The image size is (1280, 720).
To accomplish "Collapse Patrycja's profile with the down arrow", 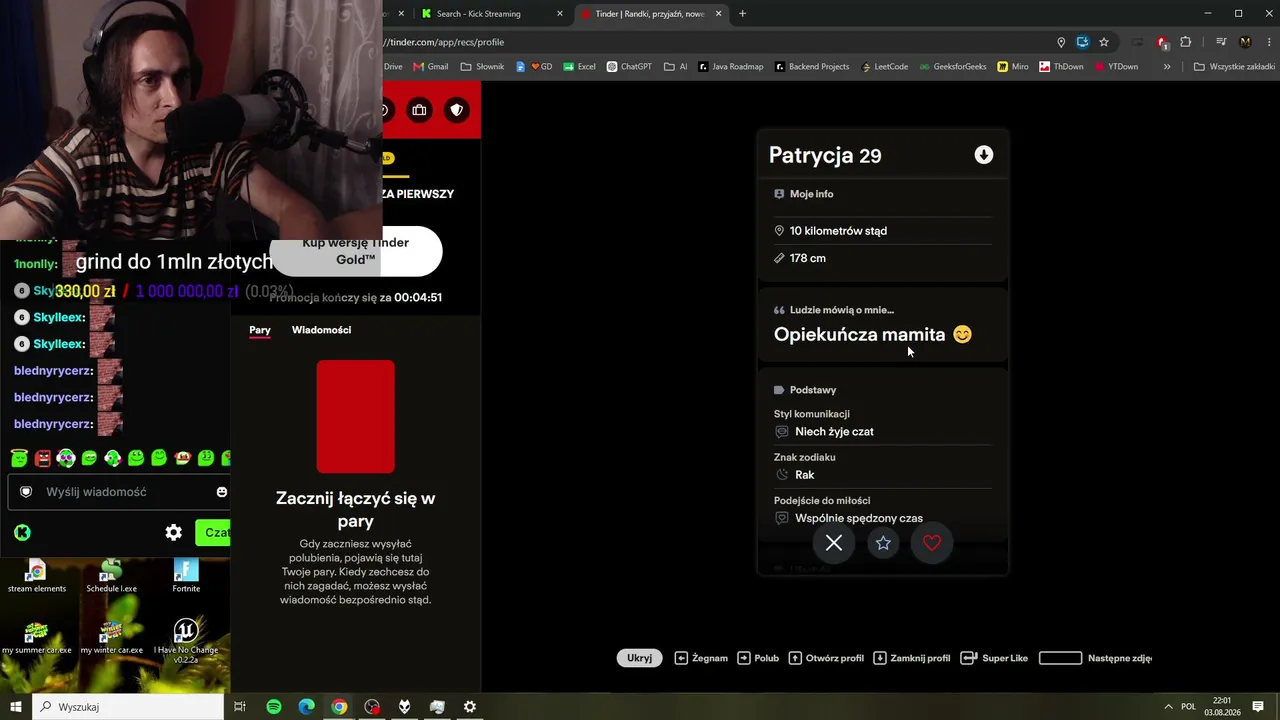I will click(x=984, y=155).
